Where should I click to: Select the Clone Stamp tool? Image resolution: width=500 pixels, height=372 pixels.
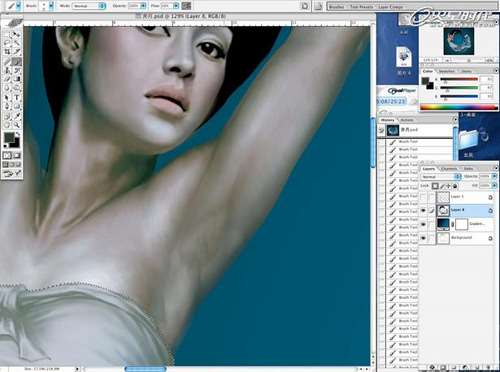click(7, 70)
